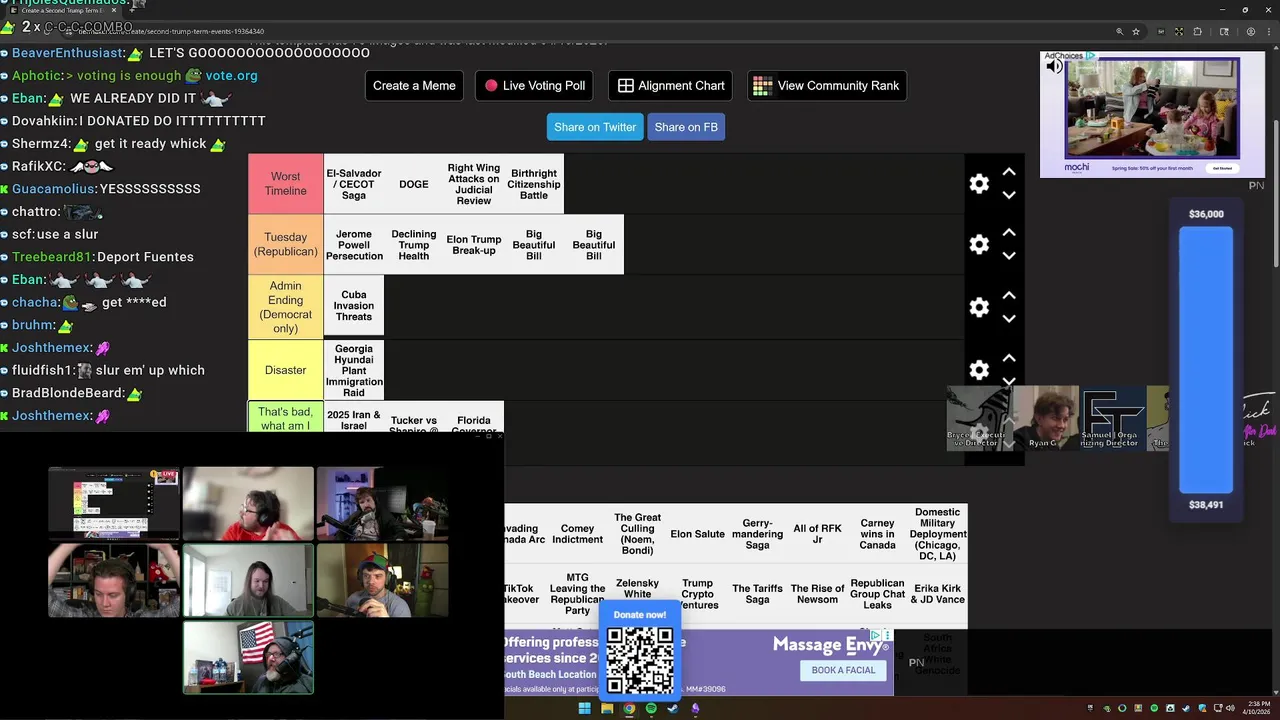Select the DOGE tile

click(x=414, y=184)
